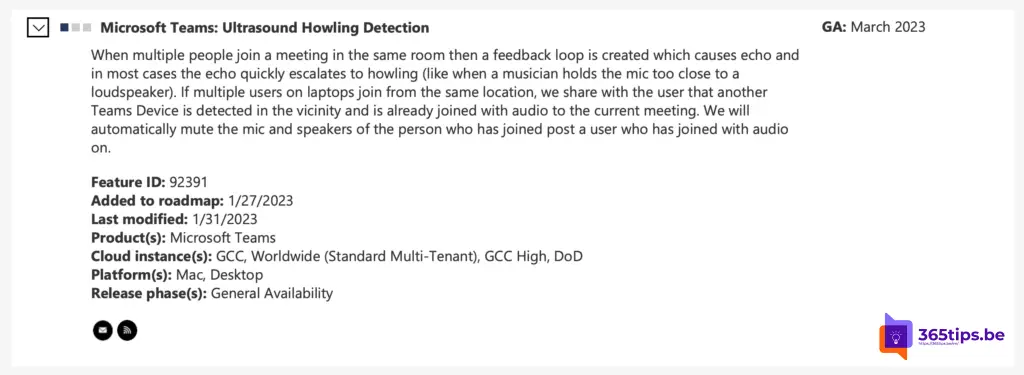Click the feature description paragraph text
Image resolution: width=1024 pixels, height=375 pixels.
point(445,101)
